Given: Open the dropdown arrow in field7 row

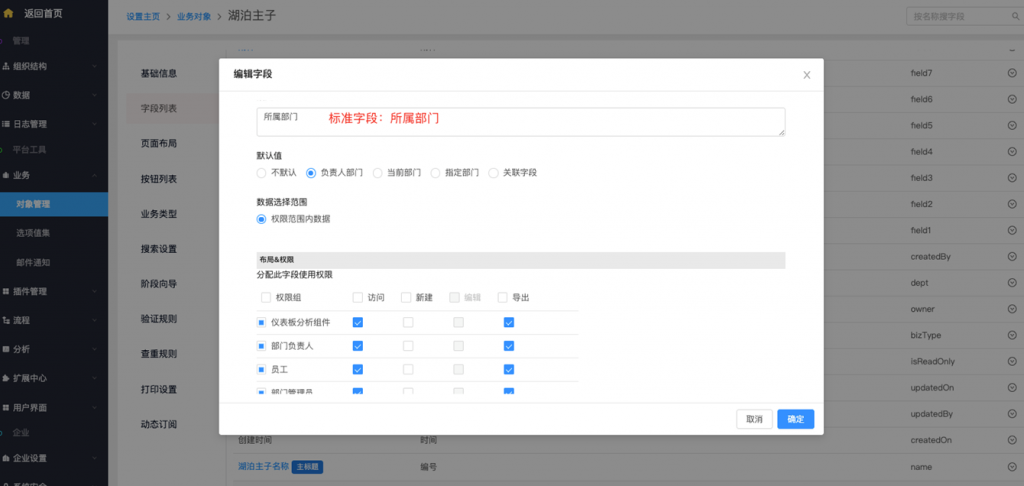Looking at the screenshot, I should pyautogui.click(x=1012, y=74).
